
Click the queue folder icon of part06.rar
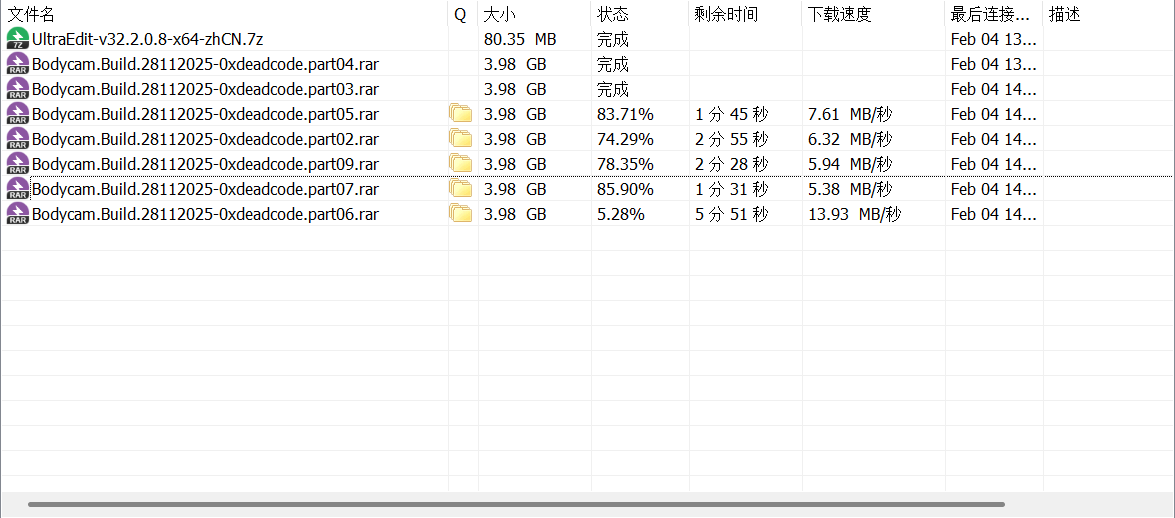click(461, 214)
